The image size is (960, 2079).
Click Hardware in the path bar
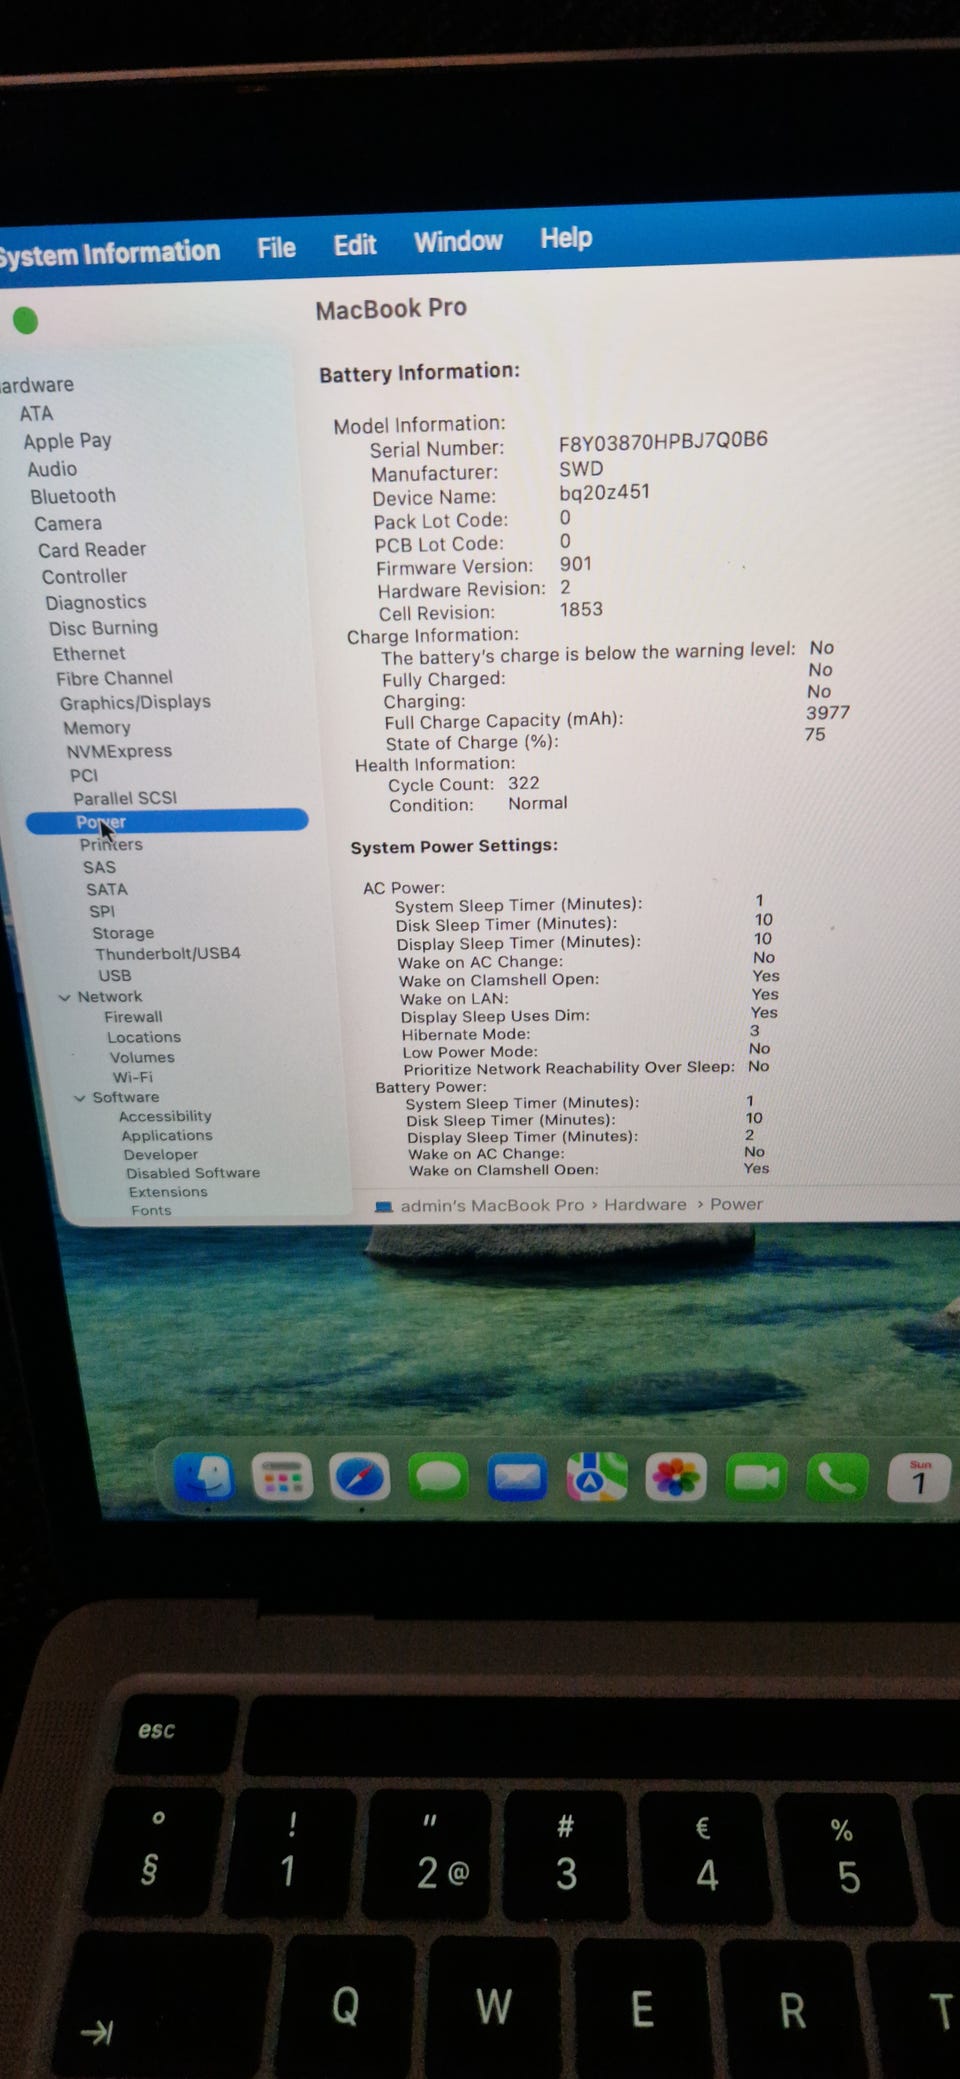(x=645, y=1204)
